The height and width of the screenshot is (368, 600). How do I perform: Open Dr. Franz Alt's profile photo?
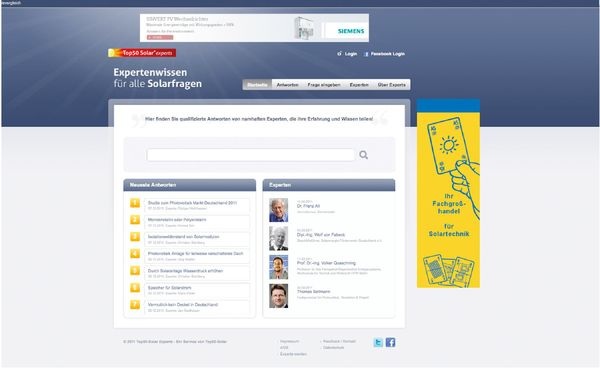279,210
